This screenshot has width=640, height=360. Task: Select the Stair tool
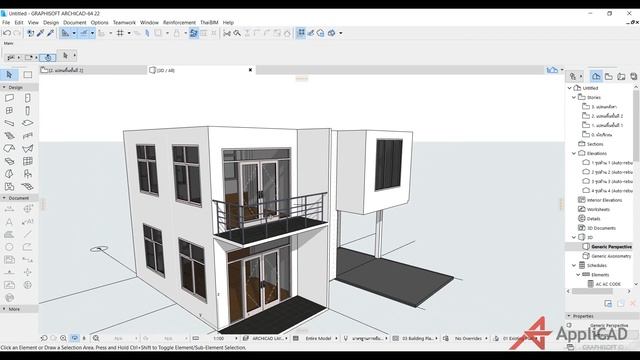(x=9, y=136)
